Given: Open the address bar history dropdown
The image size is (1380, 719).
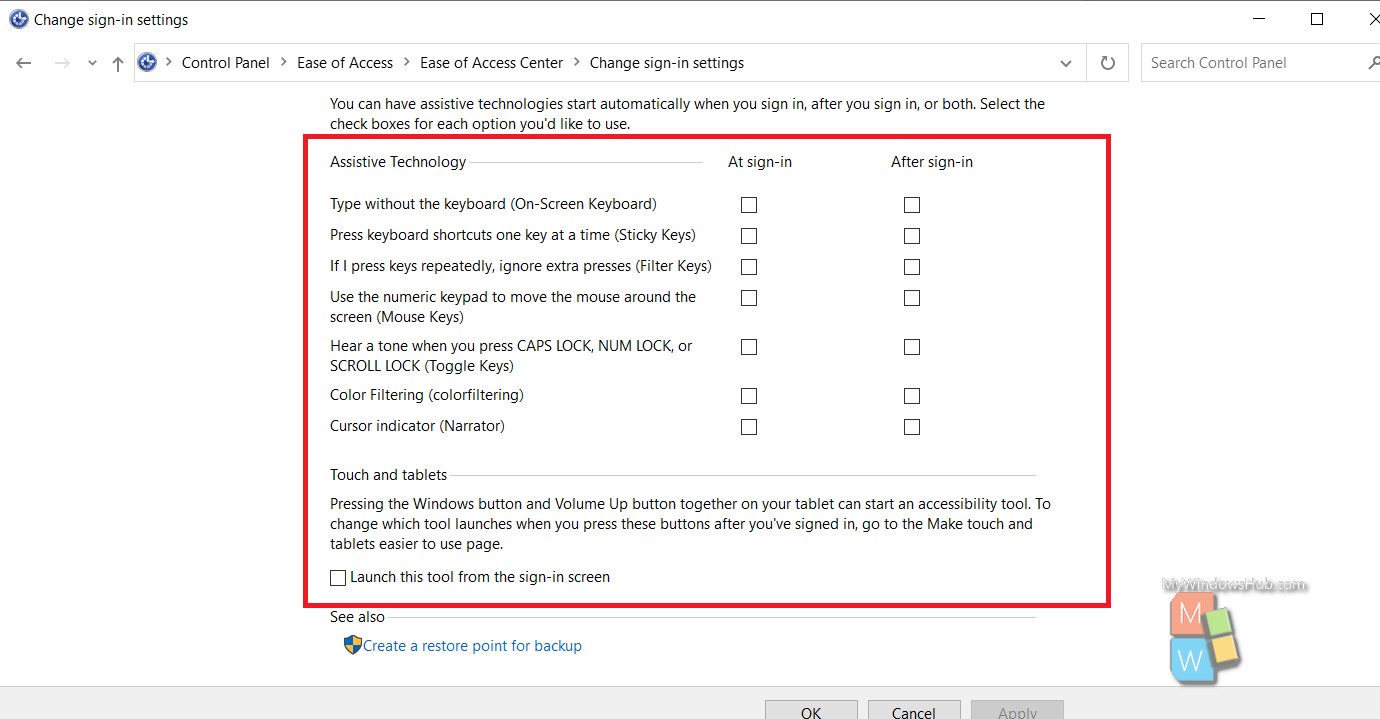Looking at the screenshot, I should (x=1066, y=63).
